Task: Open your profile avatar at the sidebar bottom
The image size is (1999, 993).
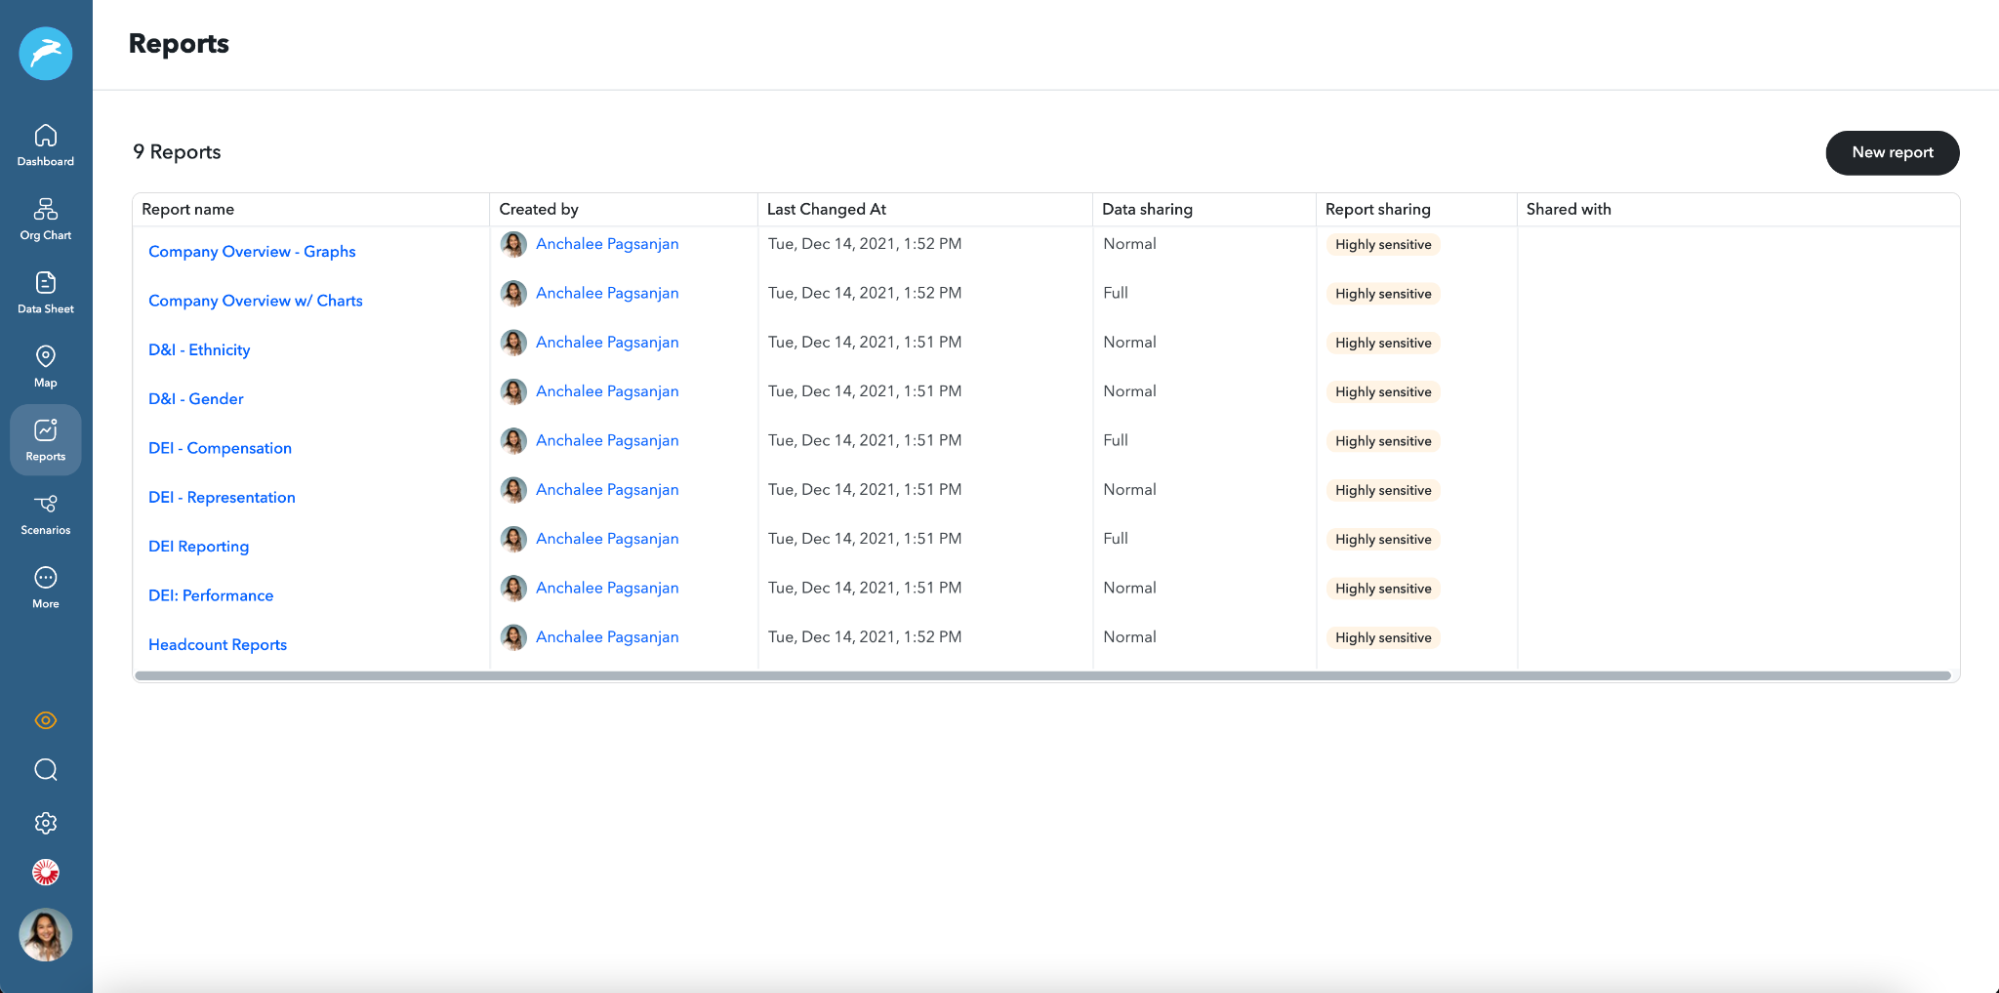Action: [45, 934]
